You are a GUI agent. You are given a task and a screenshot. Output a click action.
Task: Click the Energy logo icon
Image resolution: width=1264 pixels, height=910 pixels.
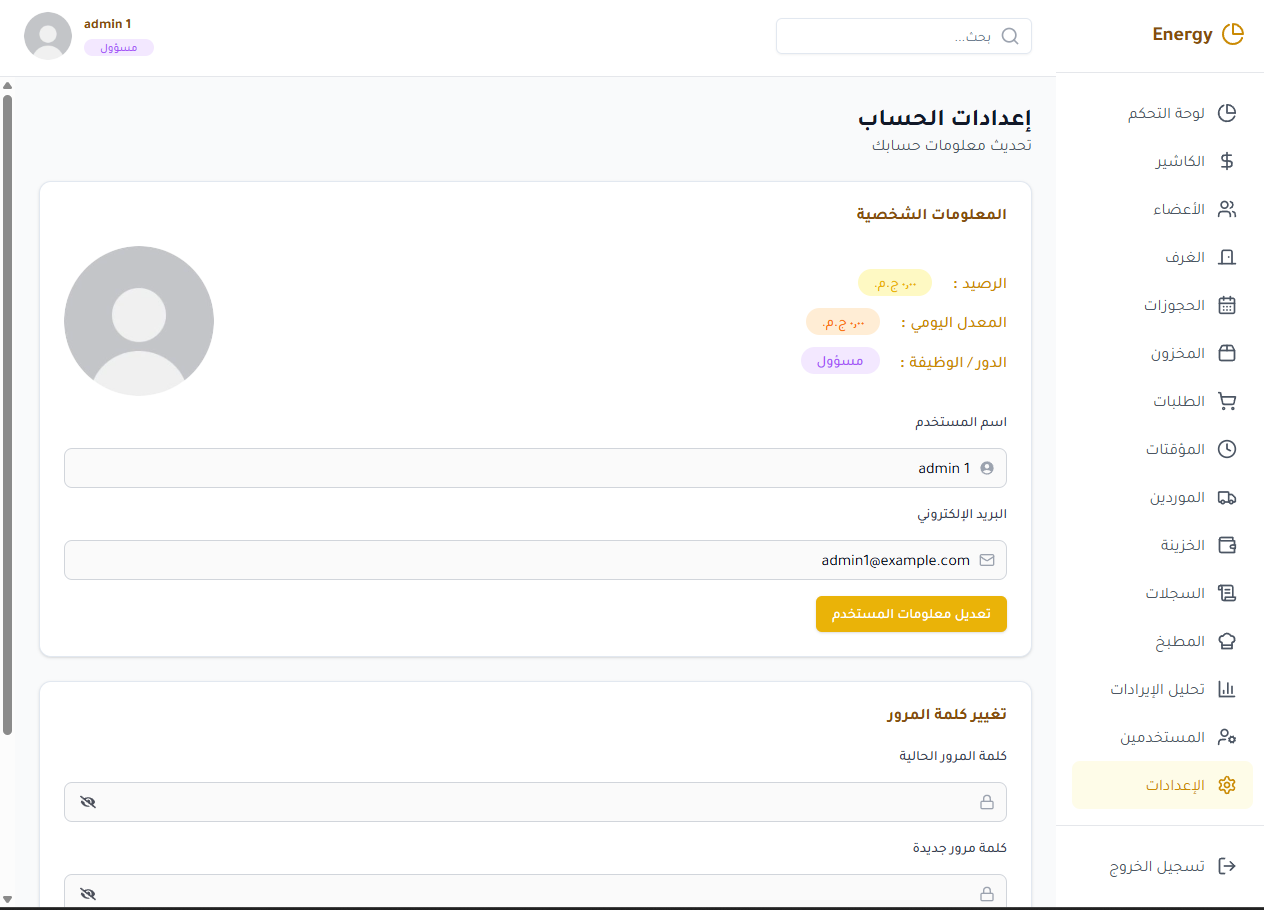coord(1233,34)
